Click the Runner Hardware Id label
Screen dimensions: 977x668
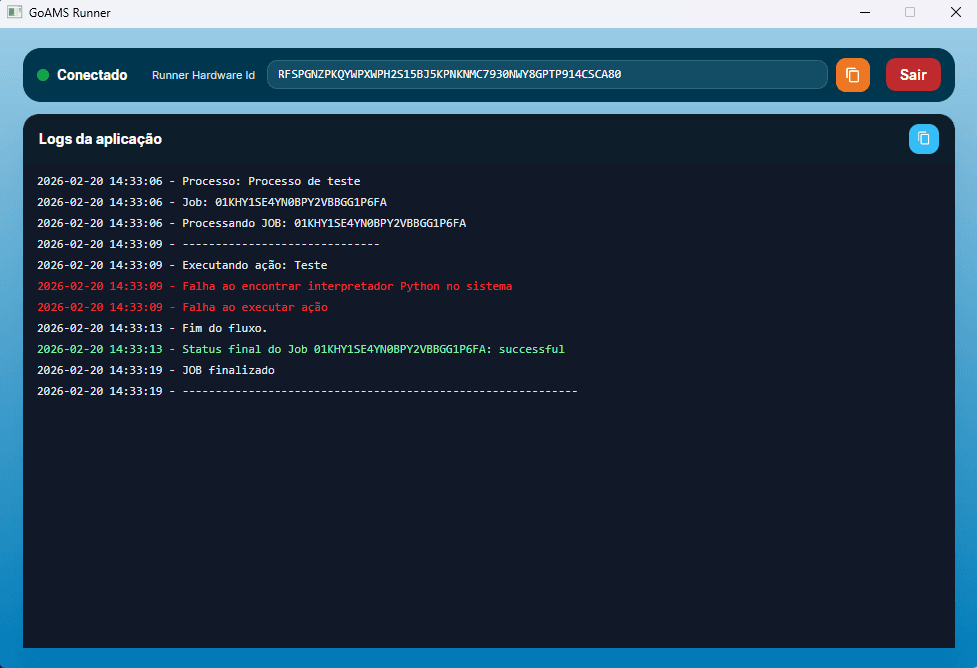tap(203, 75)
